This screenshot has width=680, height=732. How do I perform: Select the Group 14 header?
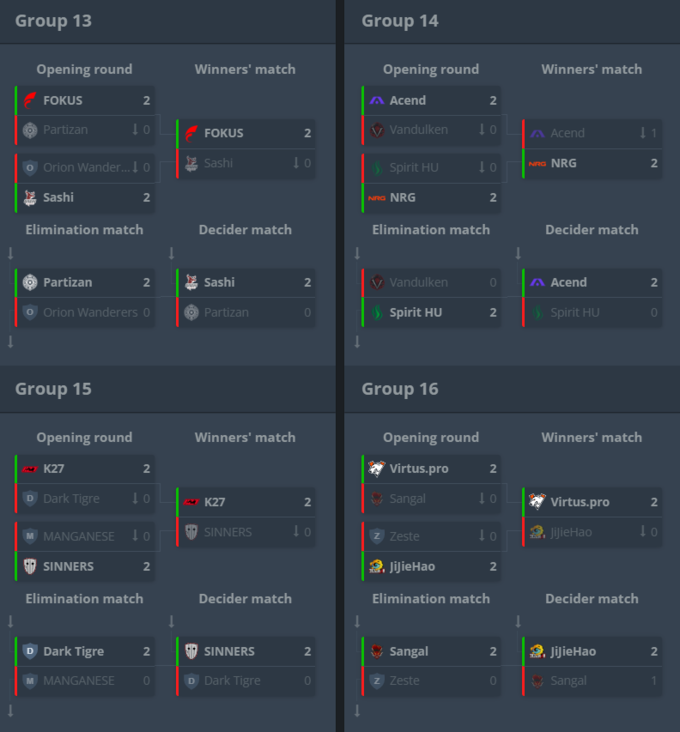pos(400,21)
